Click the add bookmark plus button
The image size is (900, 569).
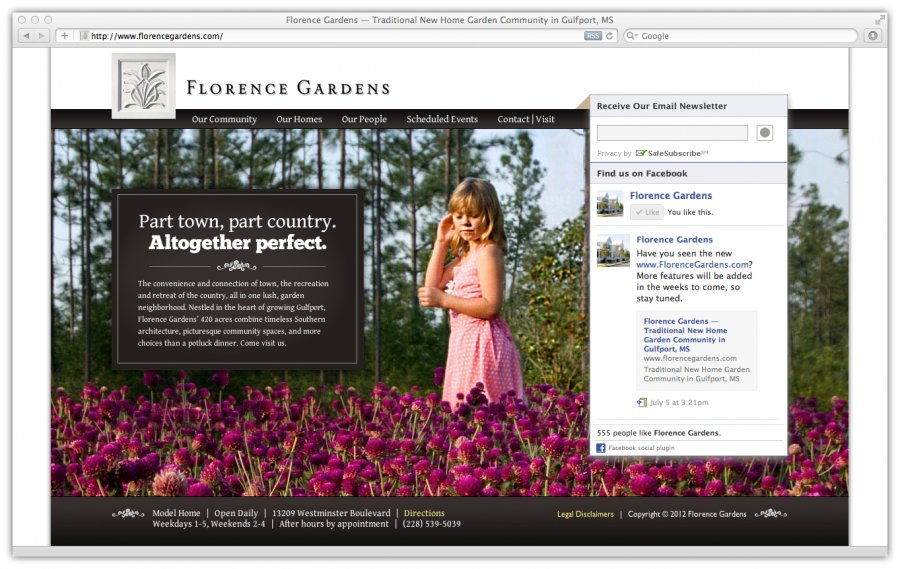click(64, 36)
